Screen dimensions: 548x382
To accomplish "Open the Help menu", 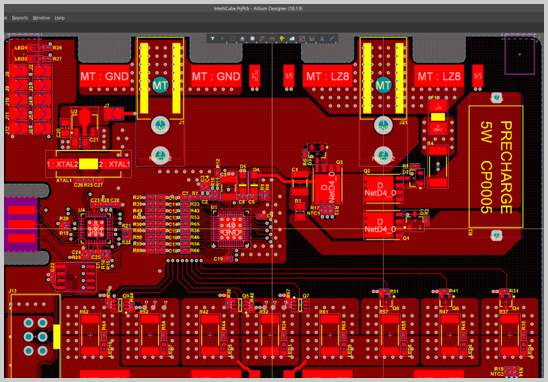I will click(60, 18).
